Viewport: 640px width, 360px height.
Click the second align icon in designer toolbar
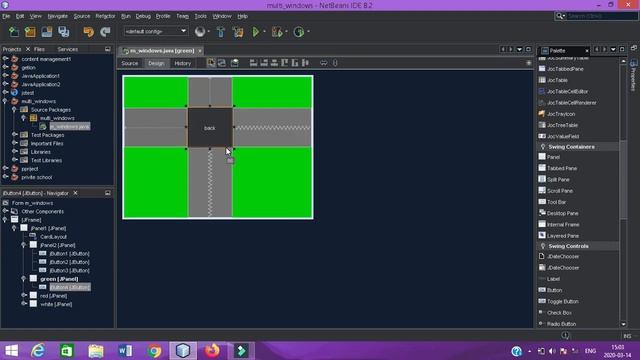264,63
